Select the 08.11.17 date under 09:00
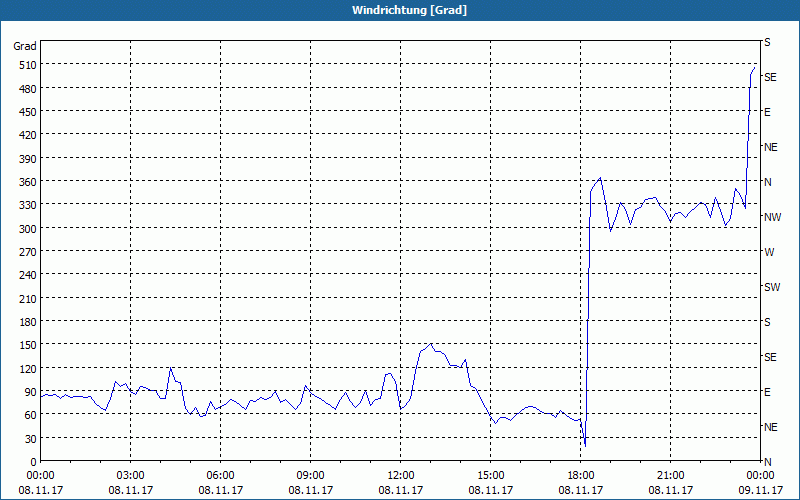This screenshot has height=500, width=800. click(311, 491)
